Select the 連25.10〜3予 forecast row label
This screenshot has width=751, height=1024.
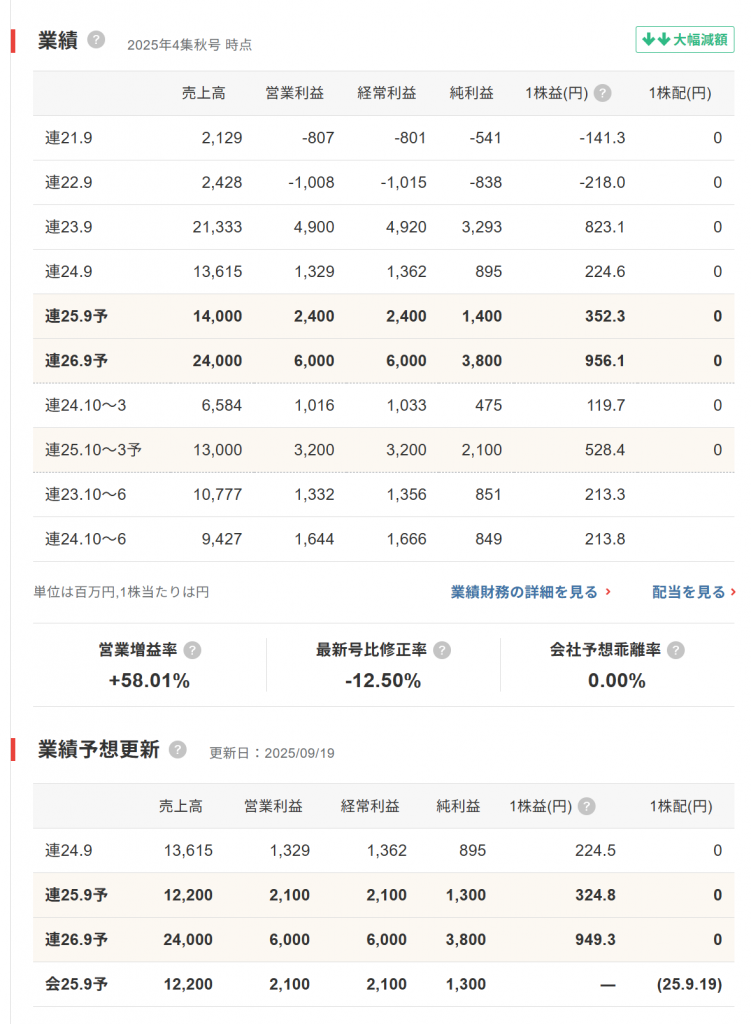pyautogui.click(x=93, y=450)
